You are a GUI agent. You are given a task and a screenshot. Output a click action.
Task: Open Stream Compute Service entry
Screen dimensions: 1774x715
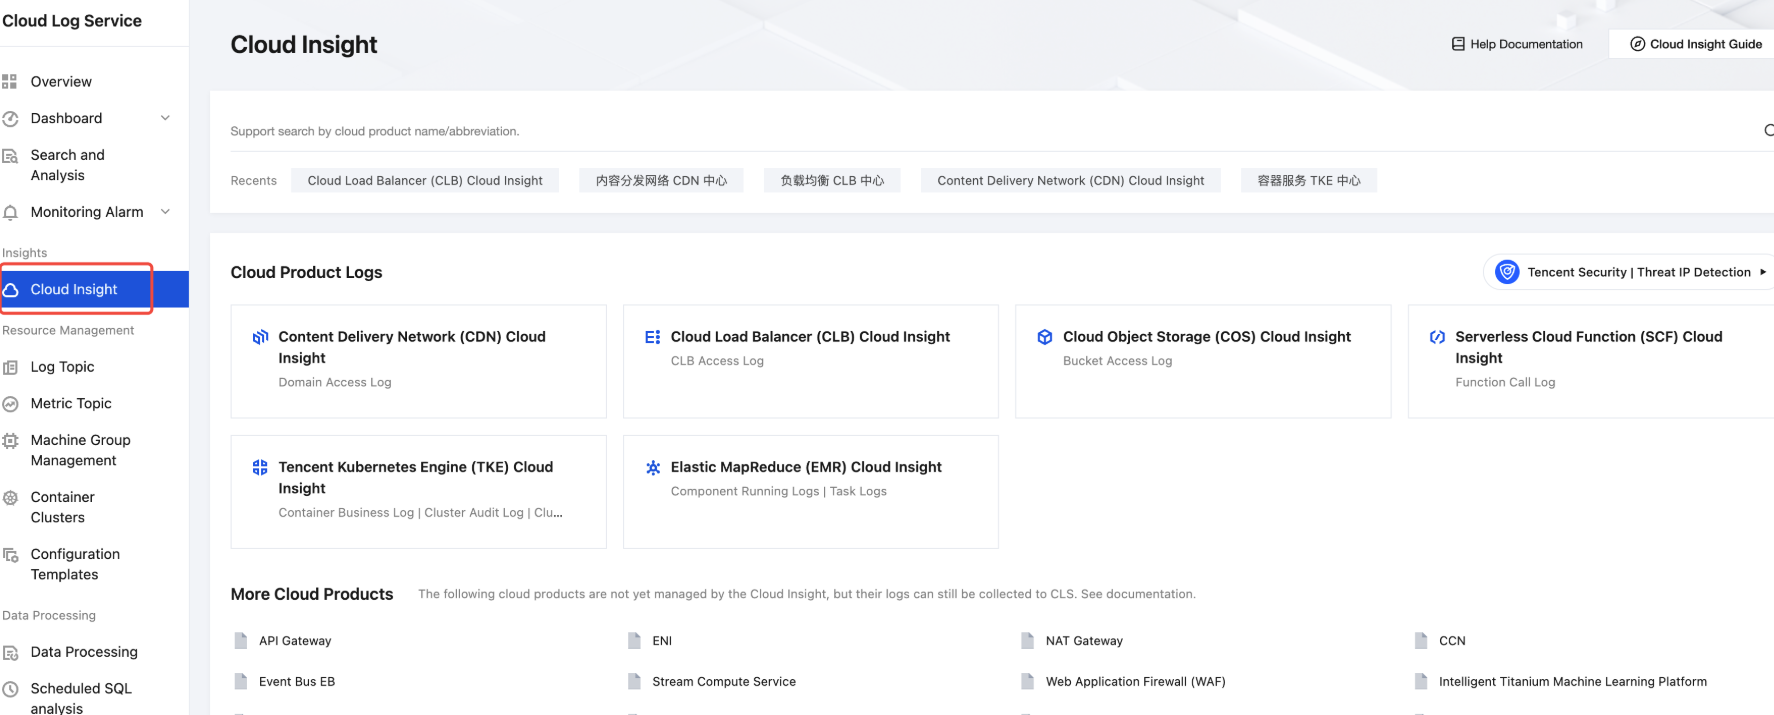click(x=723, y=682)
